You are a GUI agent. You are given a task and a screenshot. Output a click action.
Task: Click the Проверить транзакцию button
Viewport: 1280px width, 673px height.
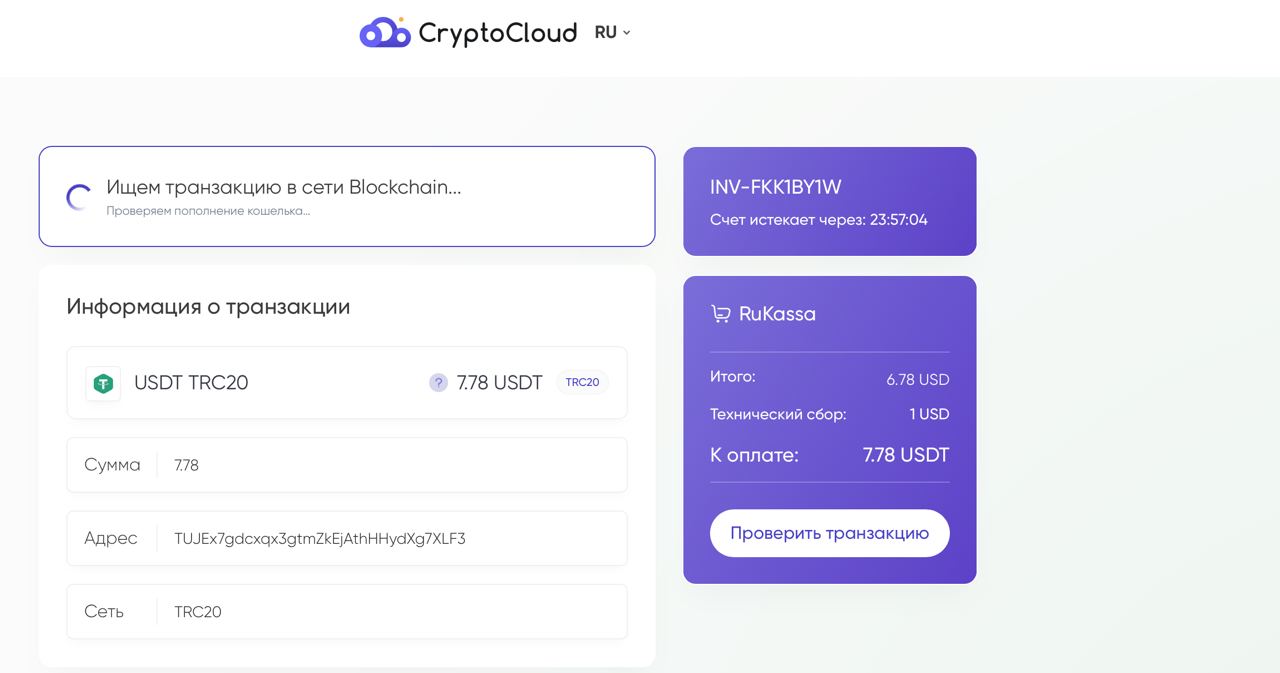[830, 533]
